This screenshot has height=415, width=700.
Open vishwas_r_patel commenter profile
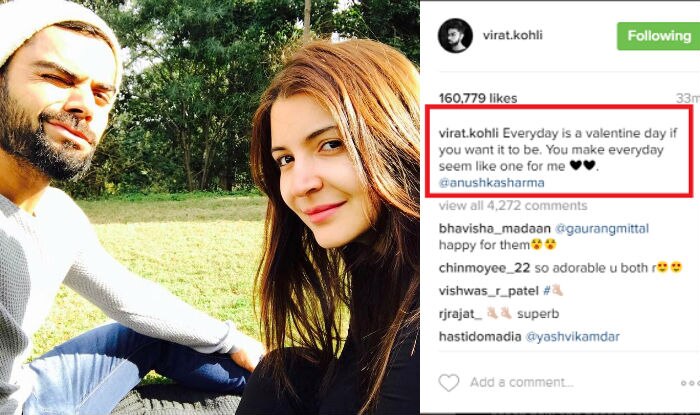(x=488, y=291)
